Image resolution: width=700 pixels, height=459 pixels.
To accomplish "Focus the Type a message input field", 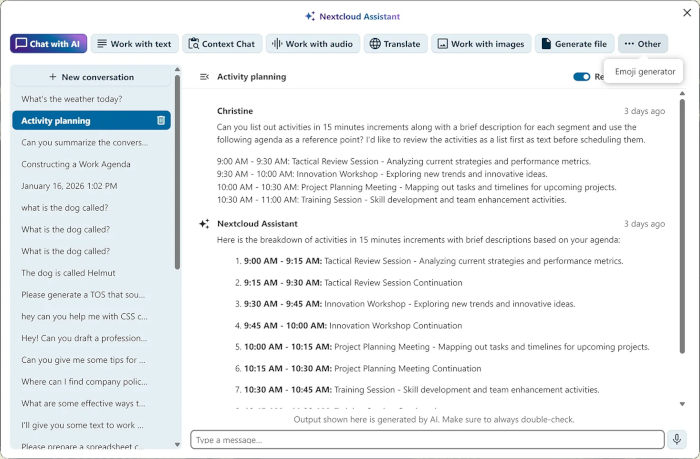I will (x=427, y=440).
